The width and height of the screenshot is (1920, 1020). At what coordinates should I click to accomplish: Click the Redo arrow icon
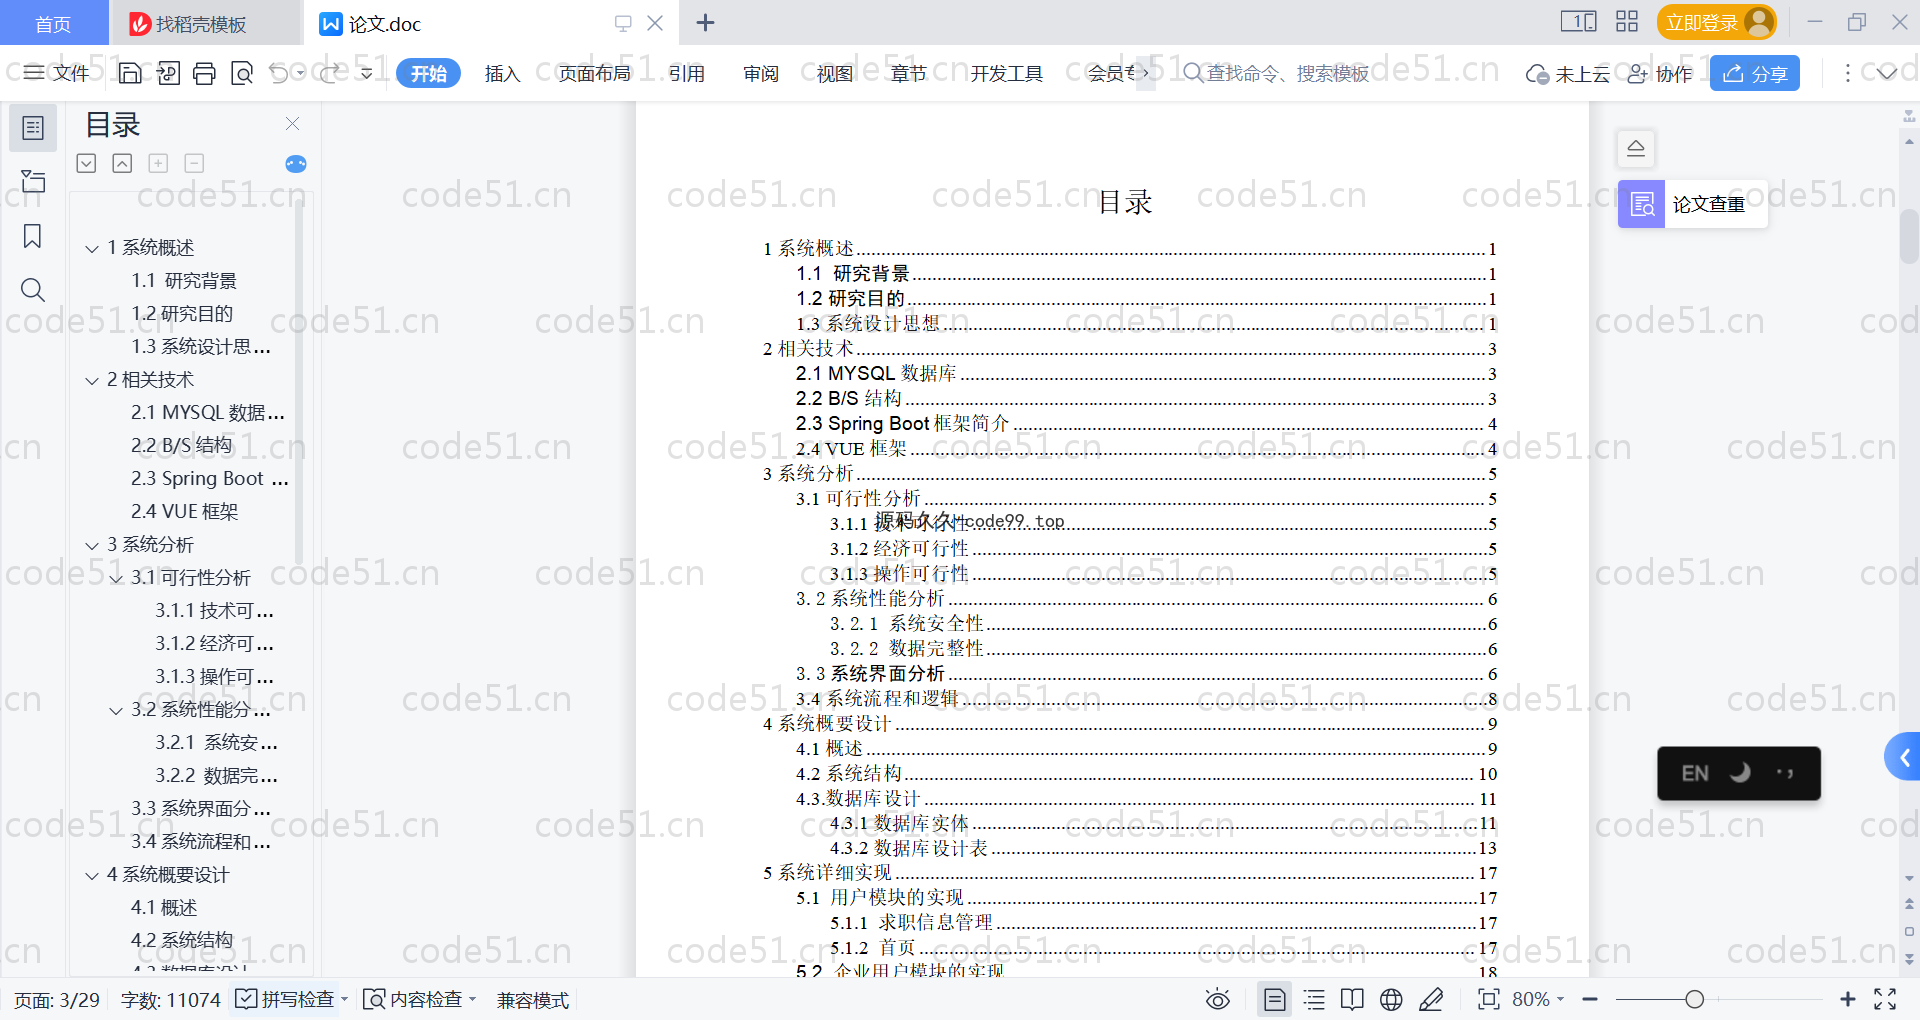(x=329, y=73)
